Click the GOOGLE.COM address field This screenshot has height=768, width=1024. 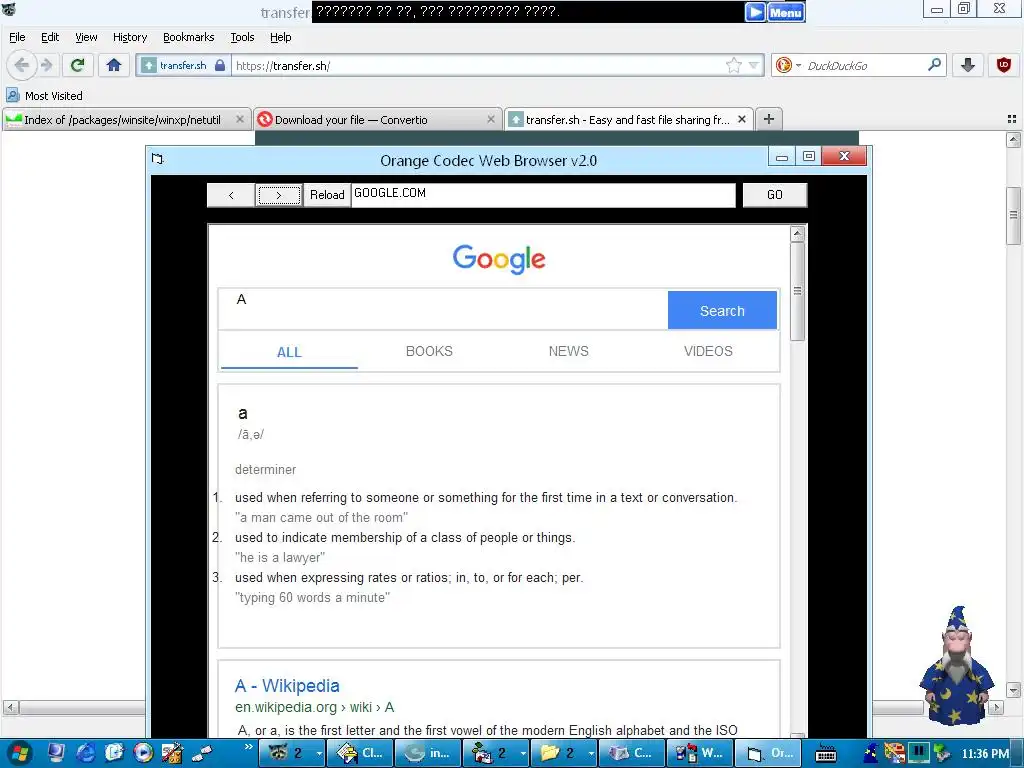[x=543, y=195]
